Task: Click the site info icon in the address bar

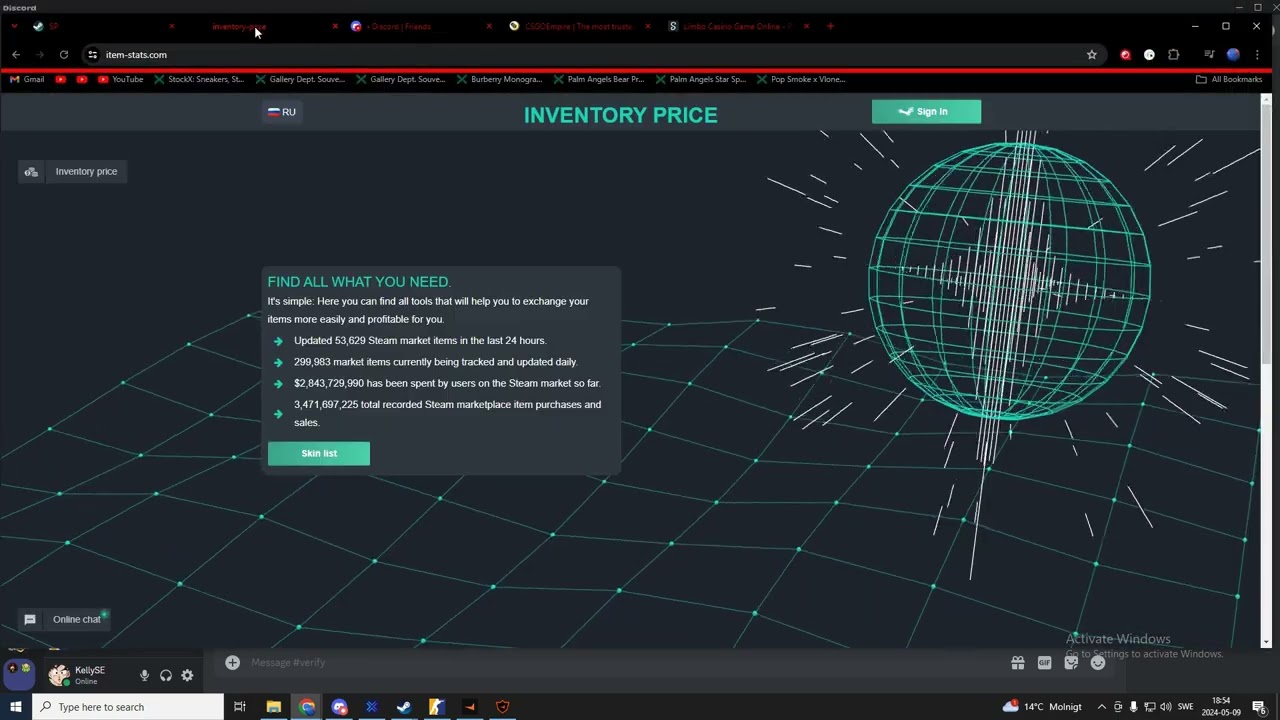Action: tap(92, 55)
